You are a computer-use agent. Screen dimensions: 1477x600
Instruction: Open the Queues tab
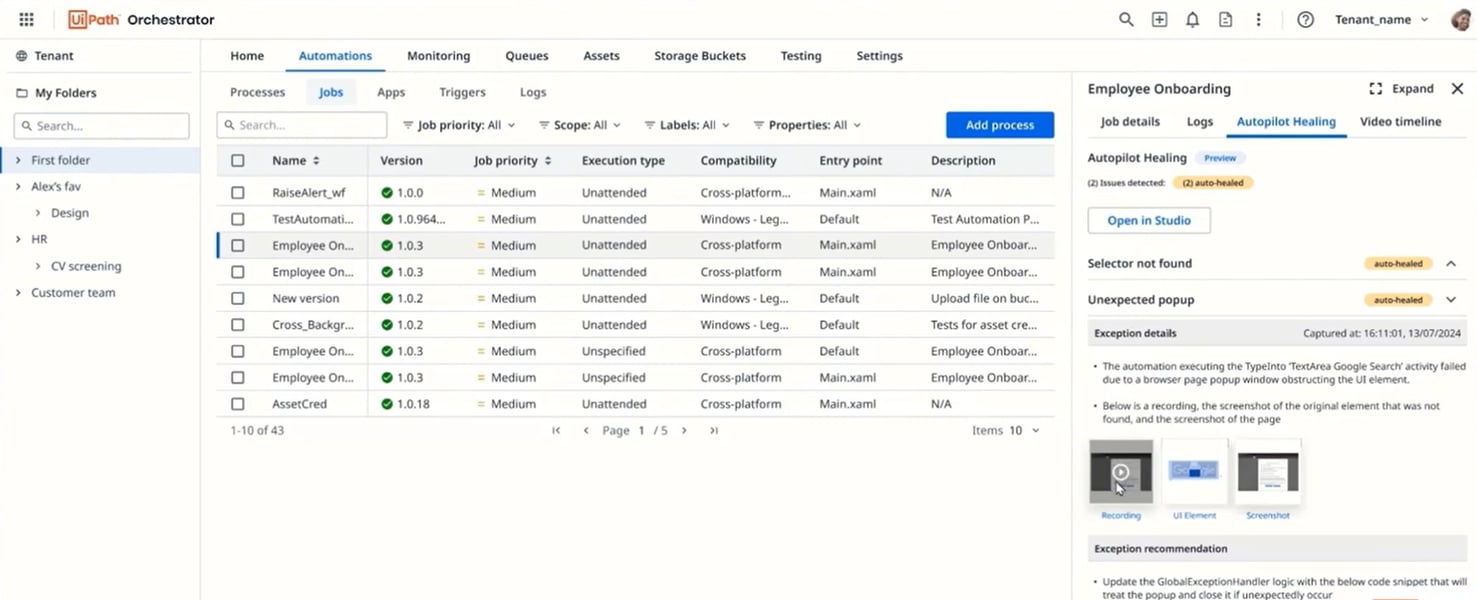(526, 56)
